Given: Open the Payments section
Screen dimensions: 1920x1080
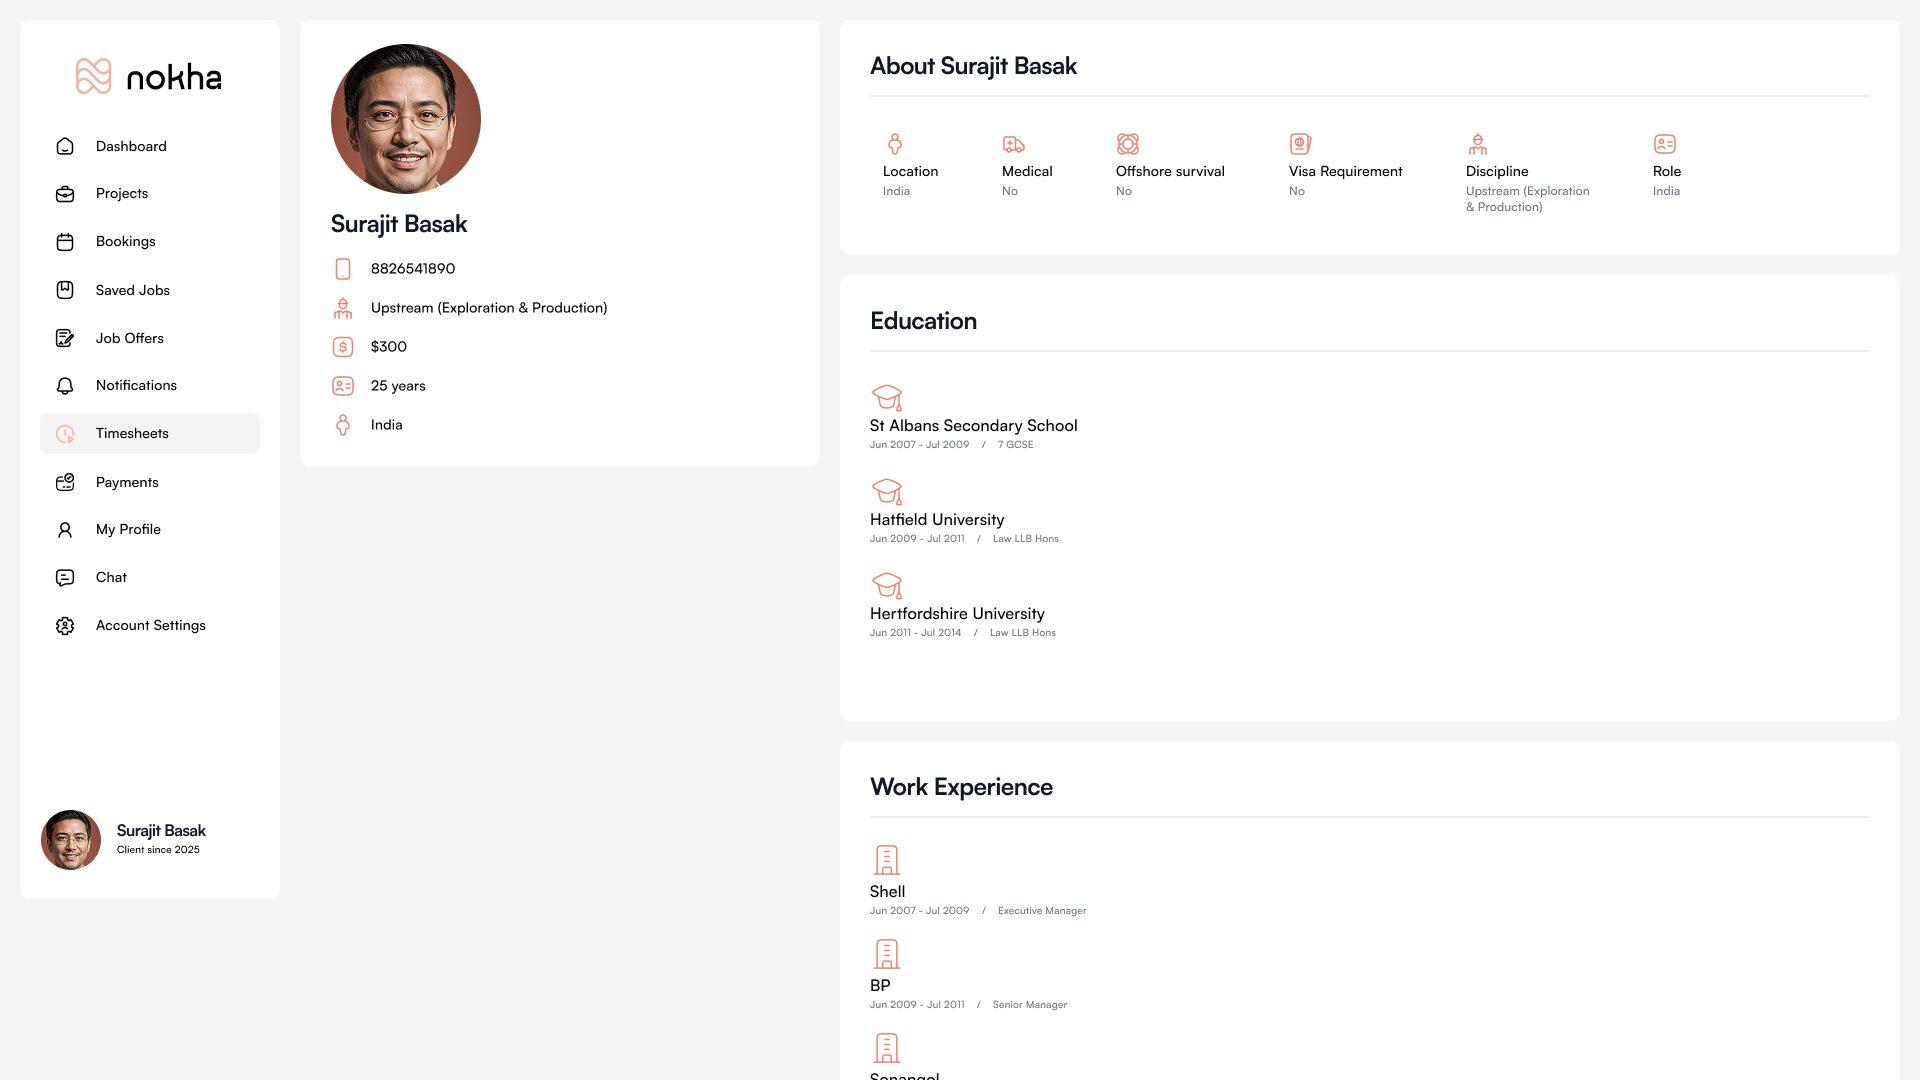Looking at the screenshot, I should 127,482.
